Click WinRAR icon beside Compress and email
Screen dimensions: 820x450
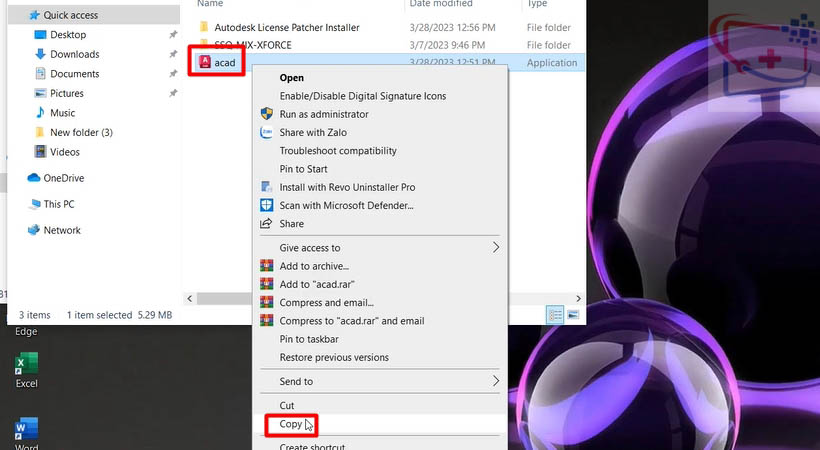point(267,302)
